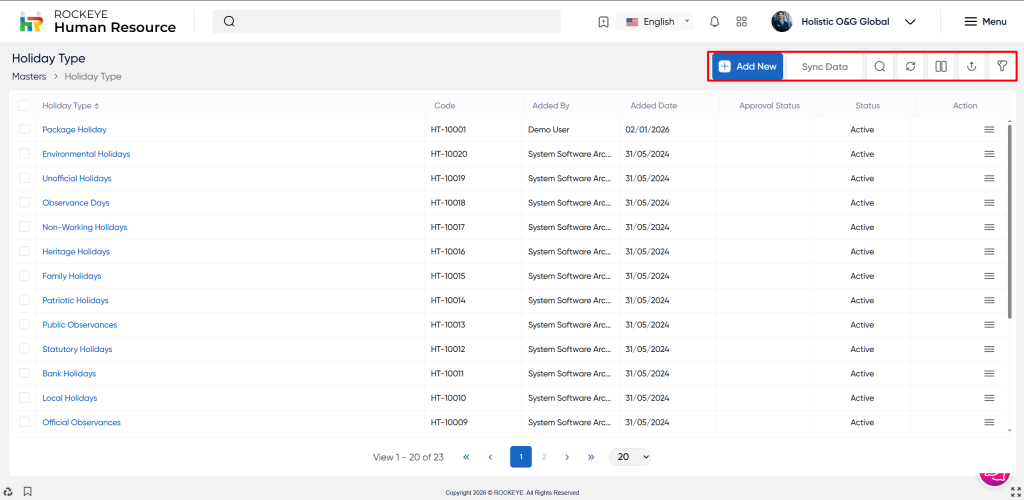The width and height of the screenshot is (1024, 500).
Task: Click the export download icon
Action: [x=971, y=67]
